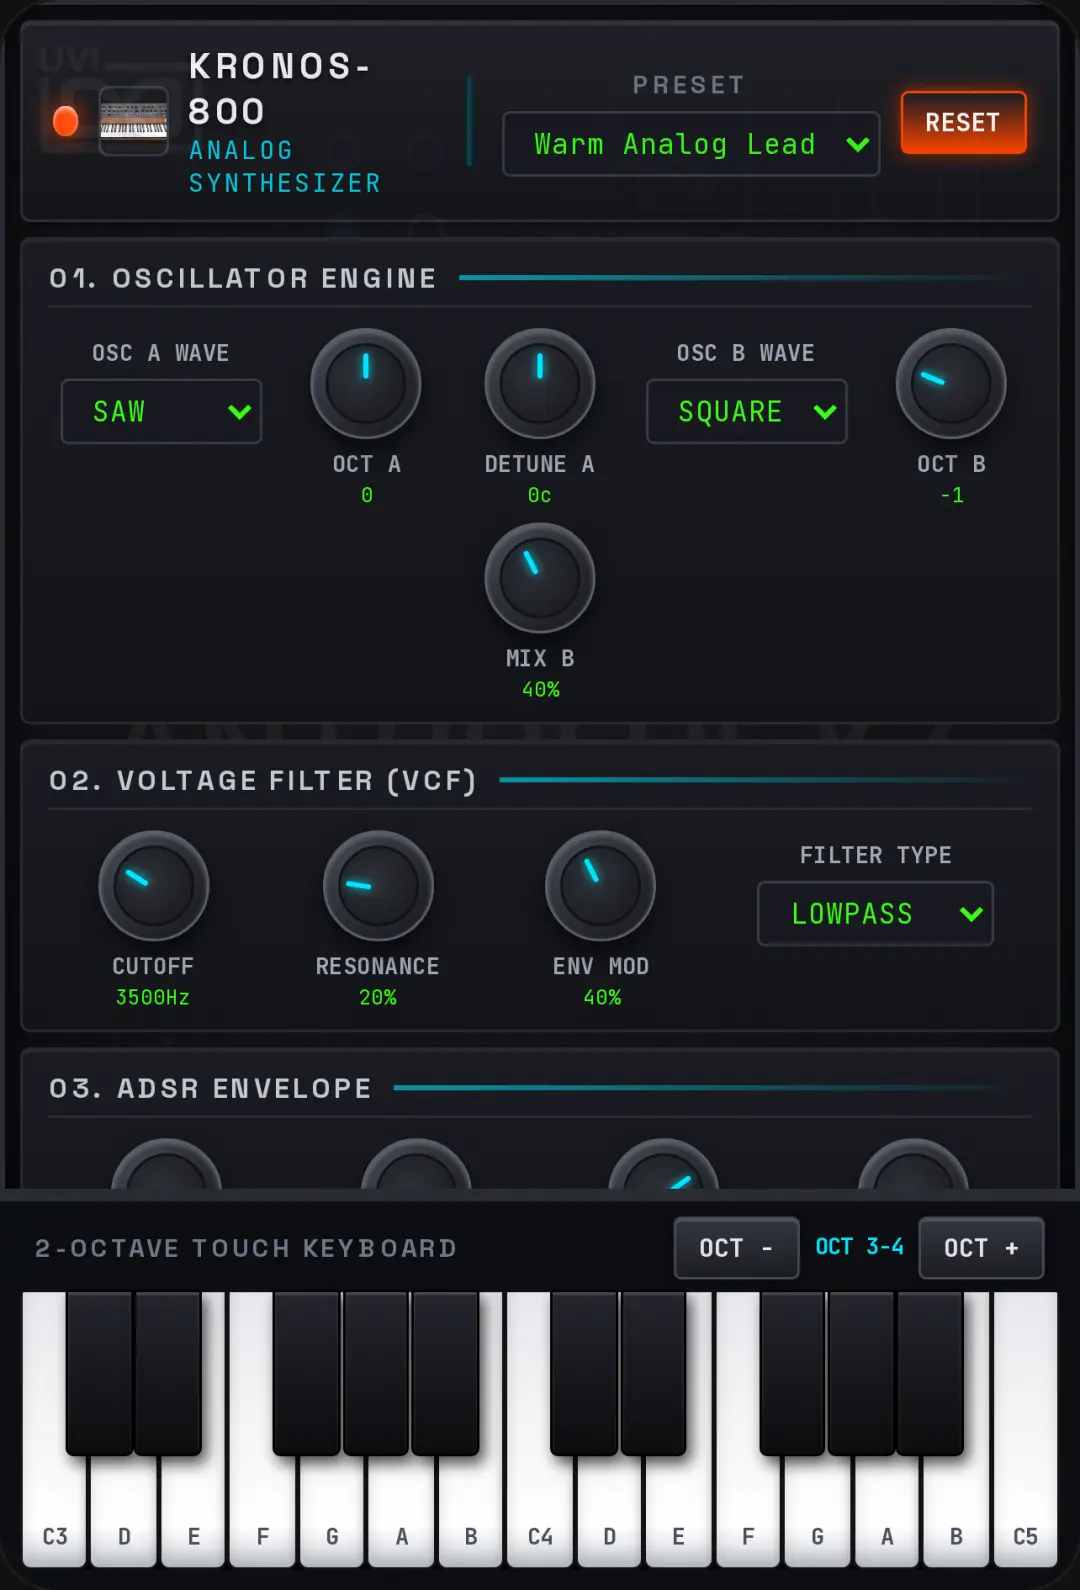This screenshot has width=1080, height=1590.
Task: Click the 3500Hz cutoff value
Action: (x=153, y=997)
